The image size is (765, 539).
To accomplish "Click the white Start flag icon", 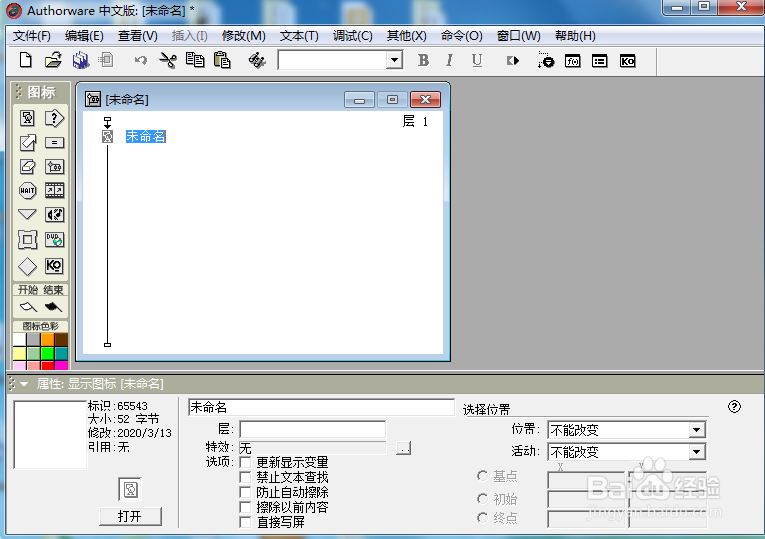I will [x=28, y=307].
